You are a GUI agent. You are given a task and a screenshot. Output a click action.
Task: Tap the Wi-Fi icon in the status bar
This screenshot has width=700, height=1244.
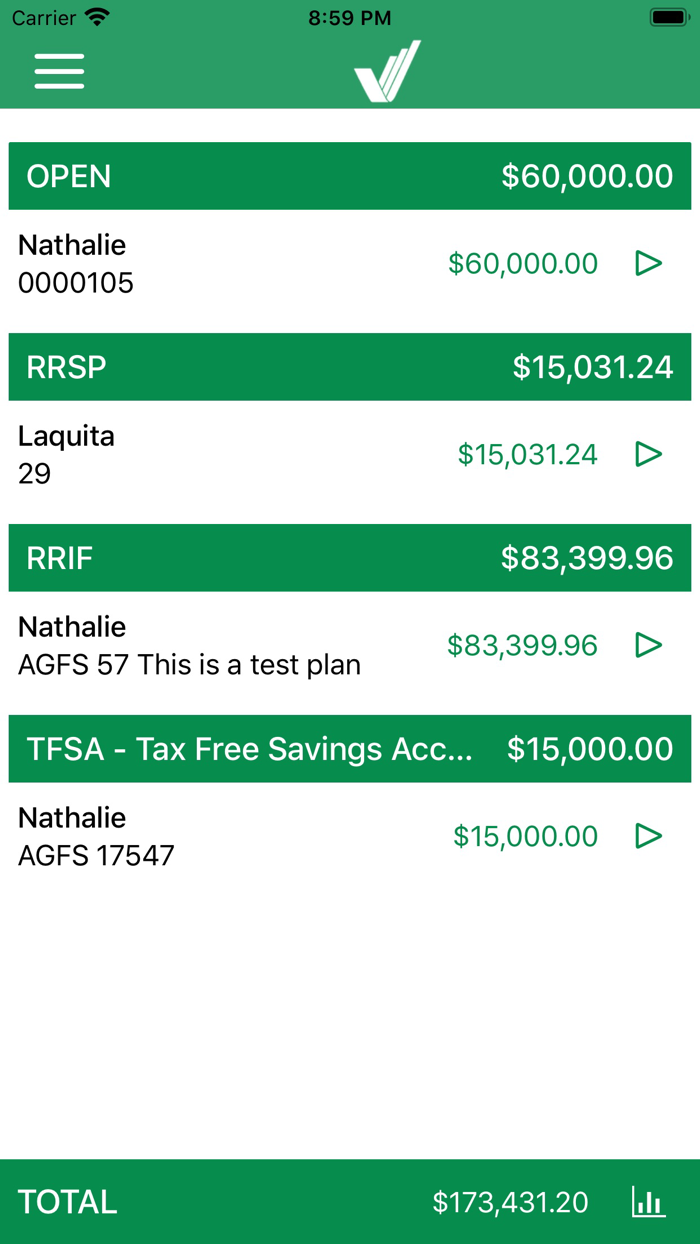click(x=95, y=16)
